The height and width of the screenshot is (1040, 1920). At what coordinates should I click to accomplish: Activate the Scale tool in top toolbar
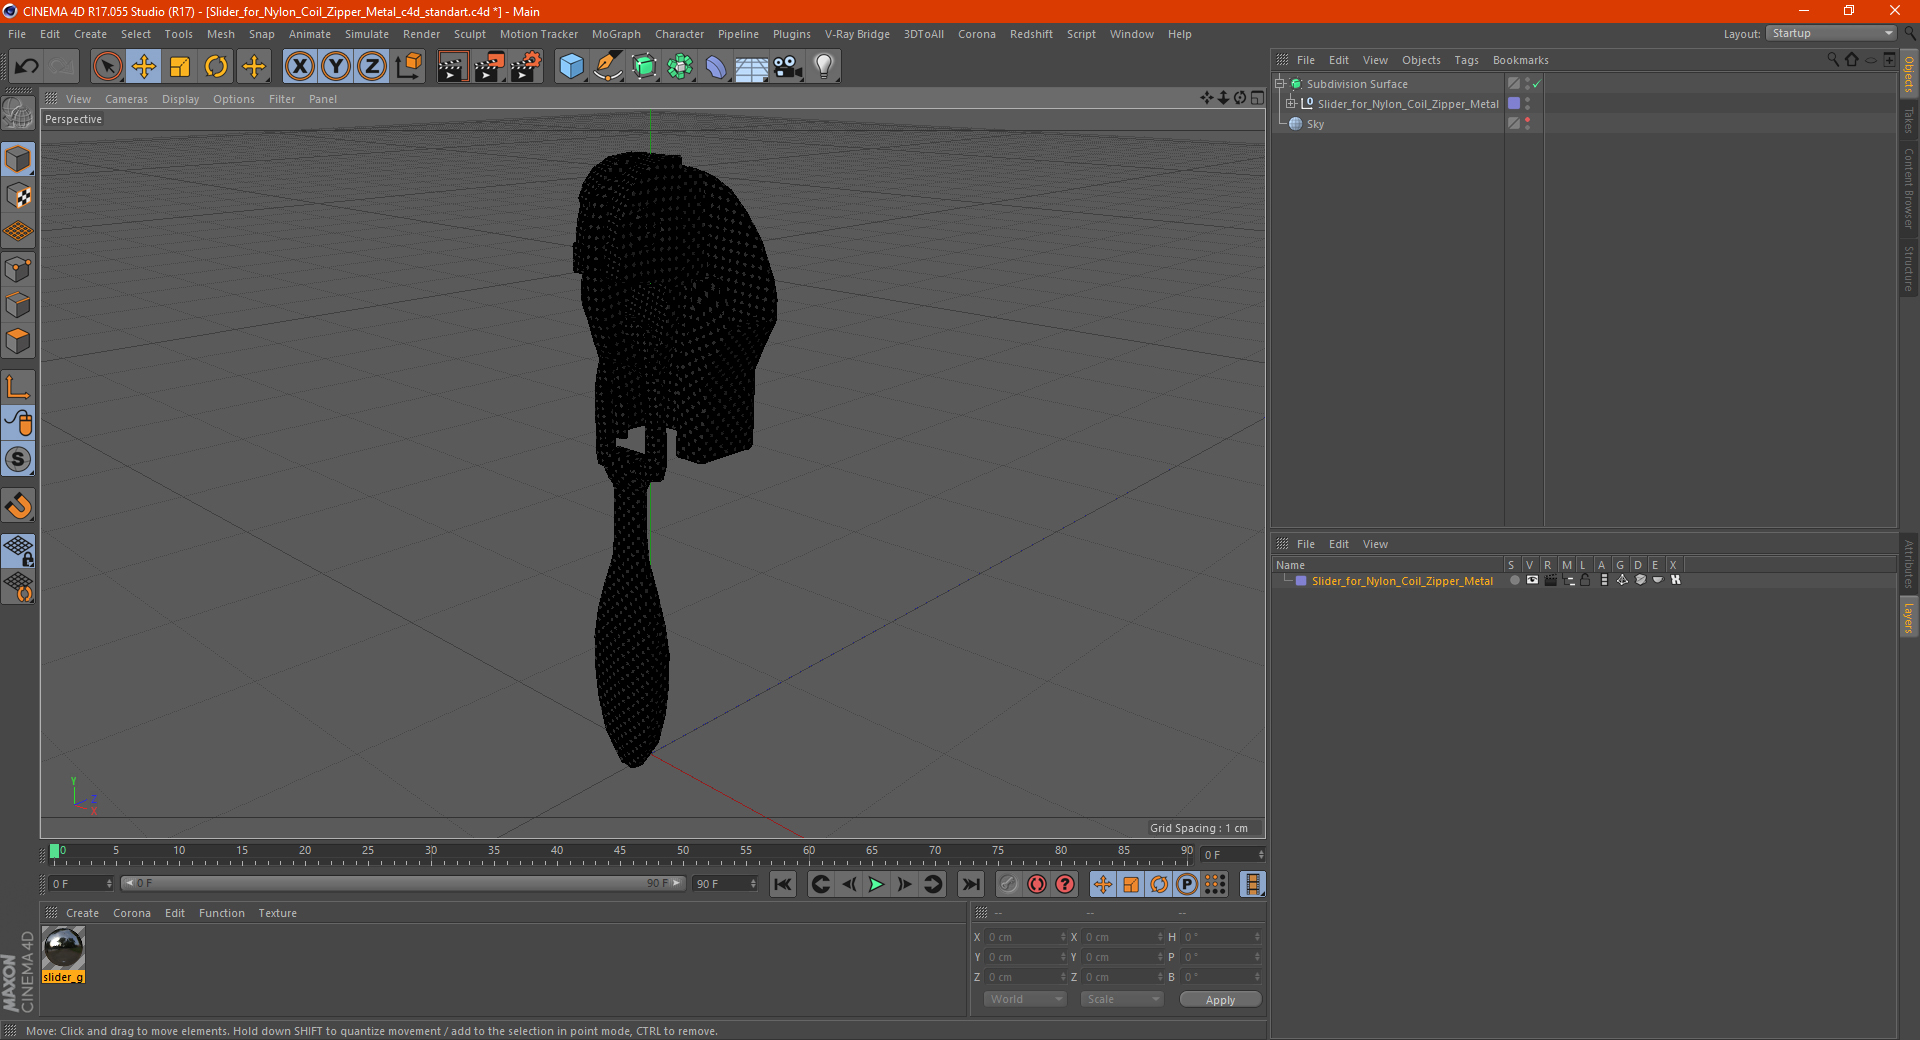[180, 67]
